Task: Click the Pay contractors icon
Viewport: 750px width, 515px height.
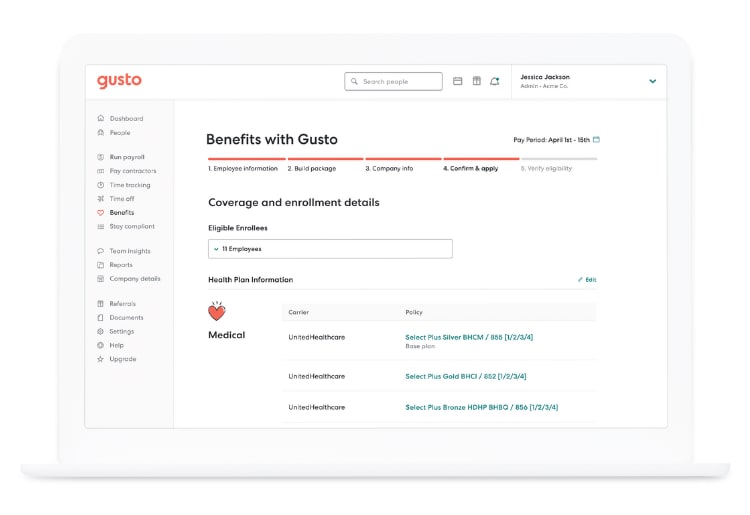Action: click(100, 171)
